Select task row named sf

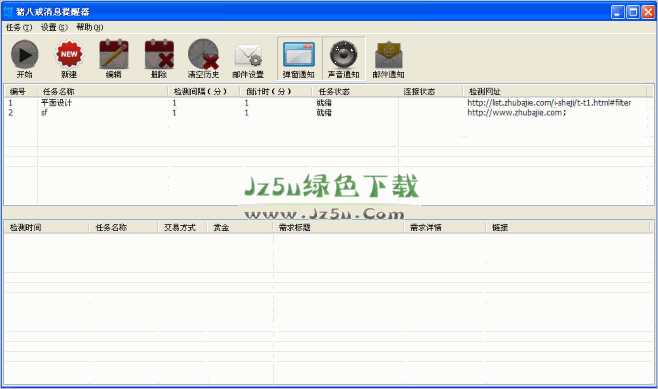tap(328, 113)
